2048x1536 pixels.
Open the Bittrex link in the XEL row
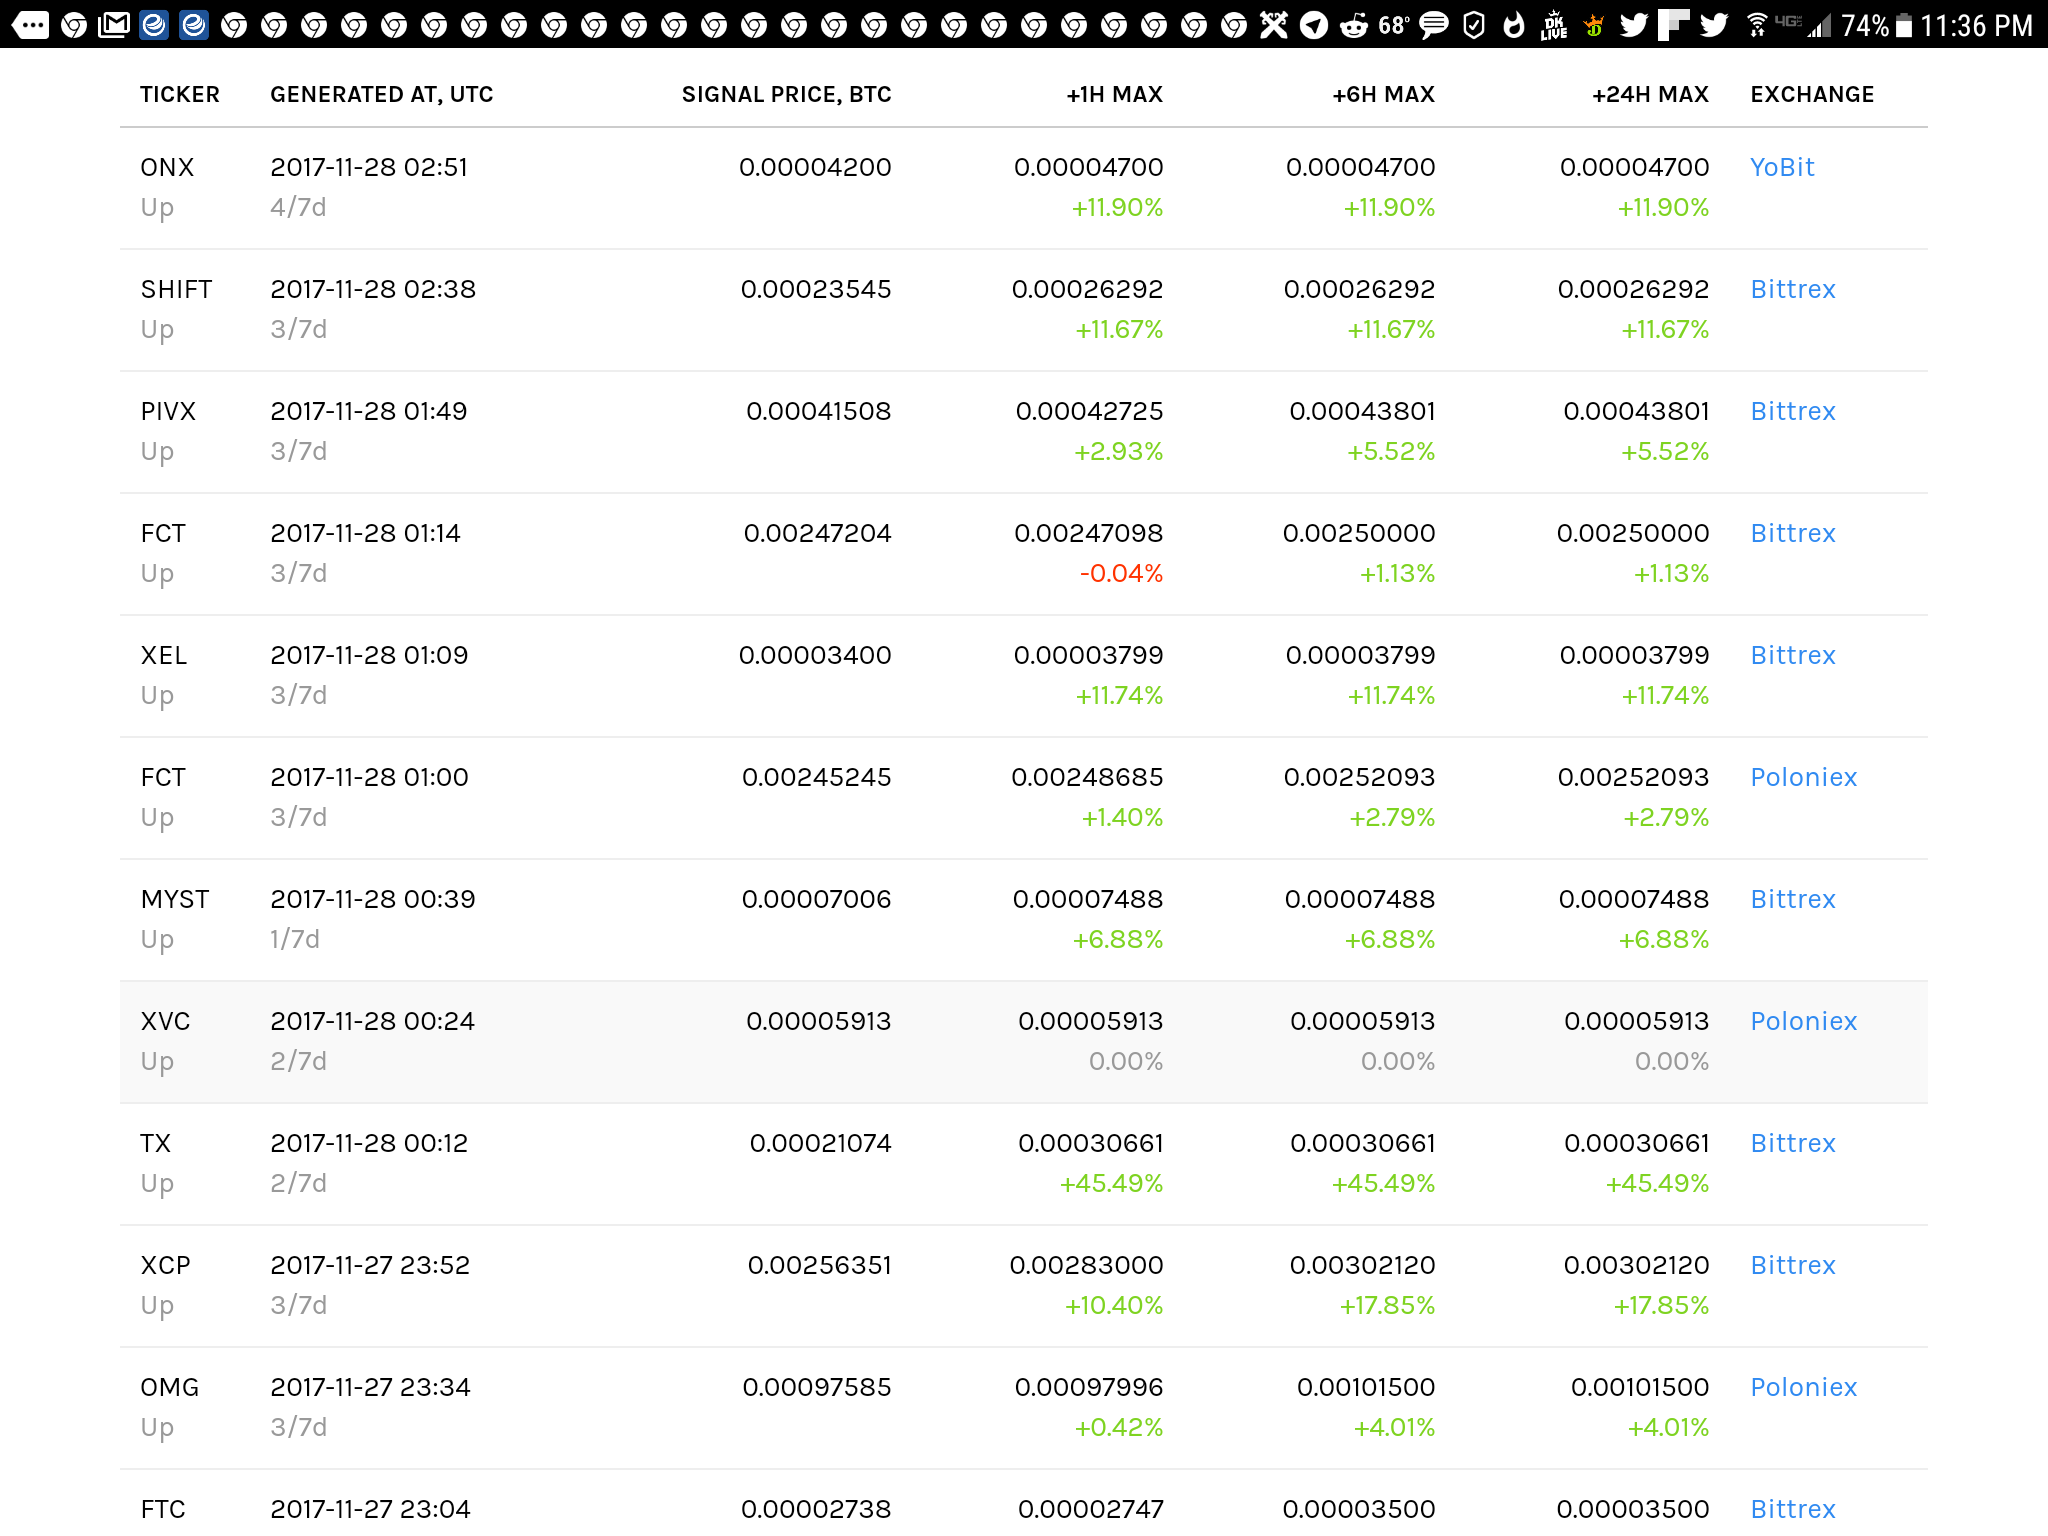click(x=1793, y=655)
